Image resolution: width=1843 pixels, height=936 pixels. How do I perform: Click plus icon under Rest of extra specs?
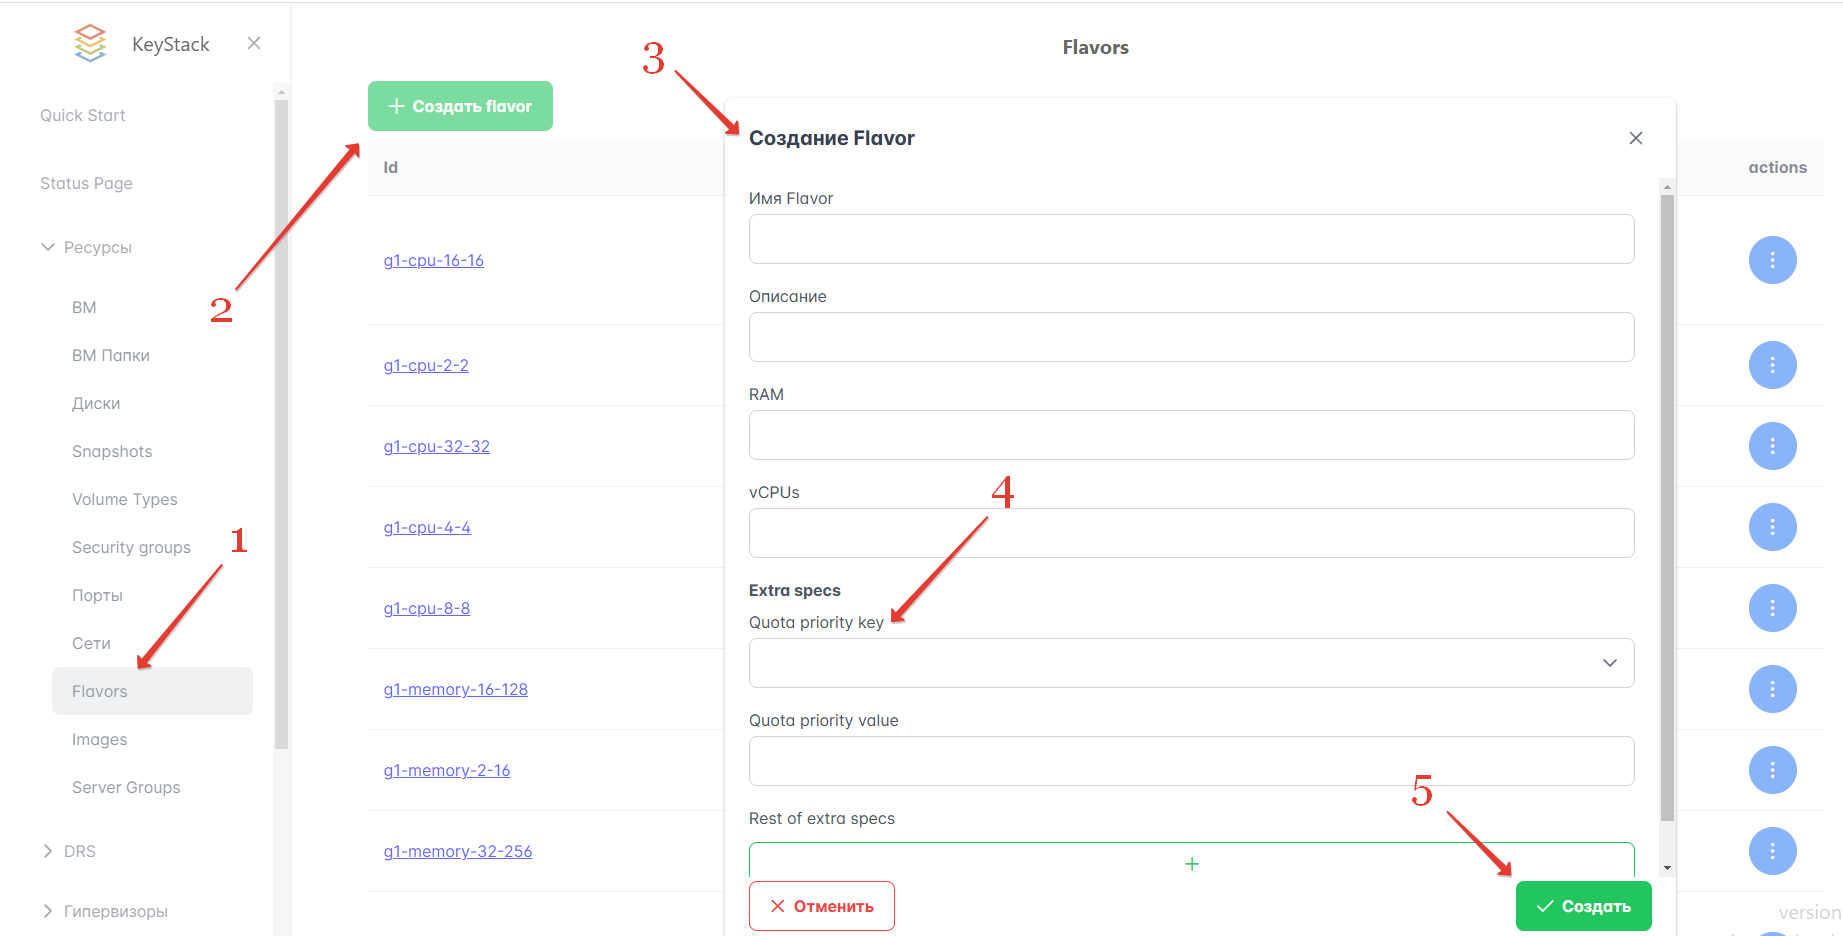[x=1191, y=863]
